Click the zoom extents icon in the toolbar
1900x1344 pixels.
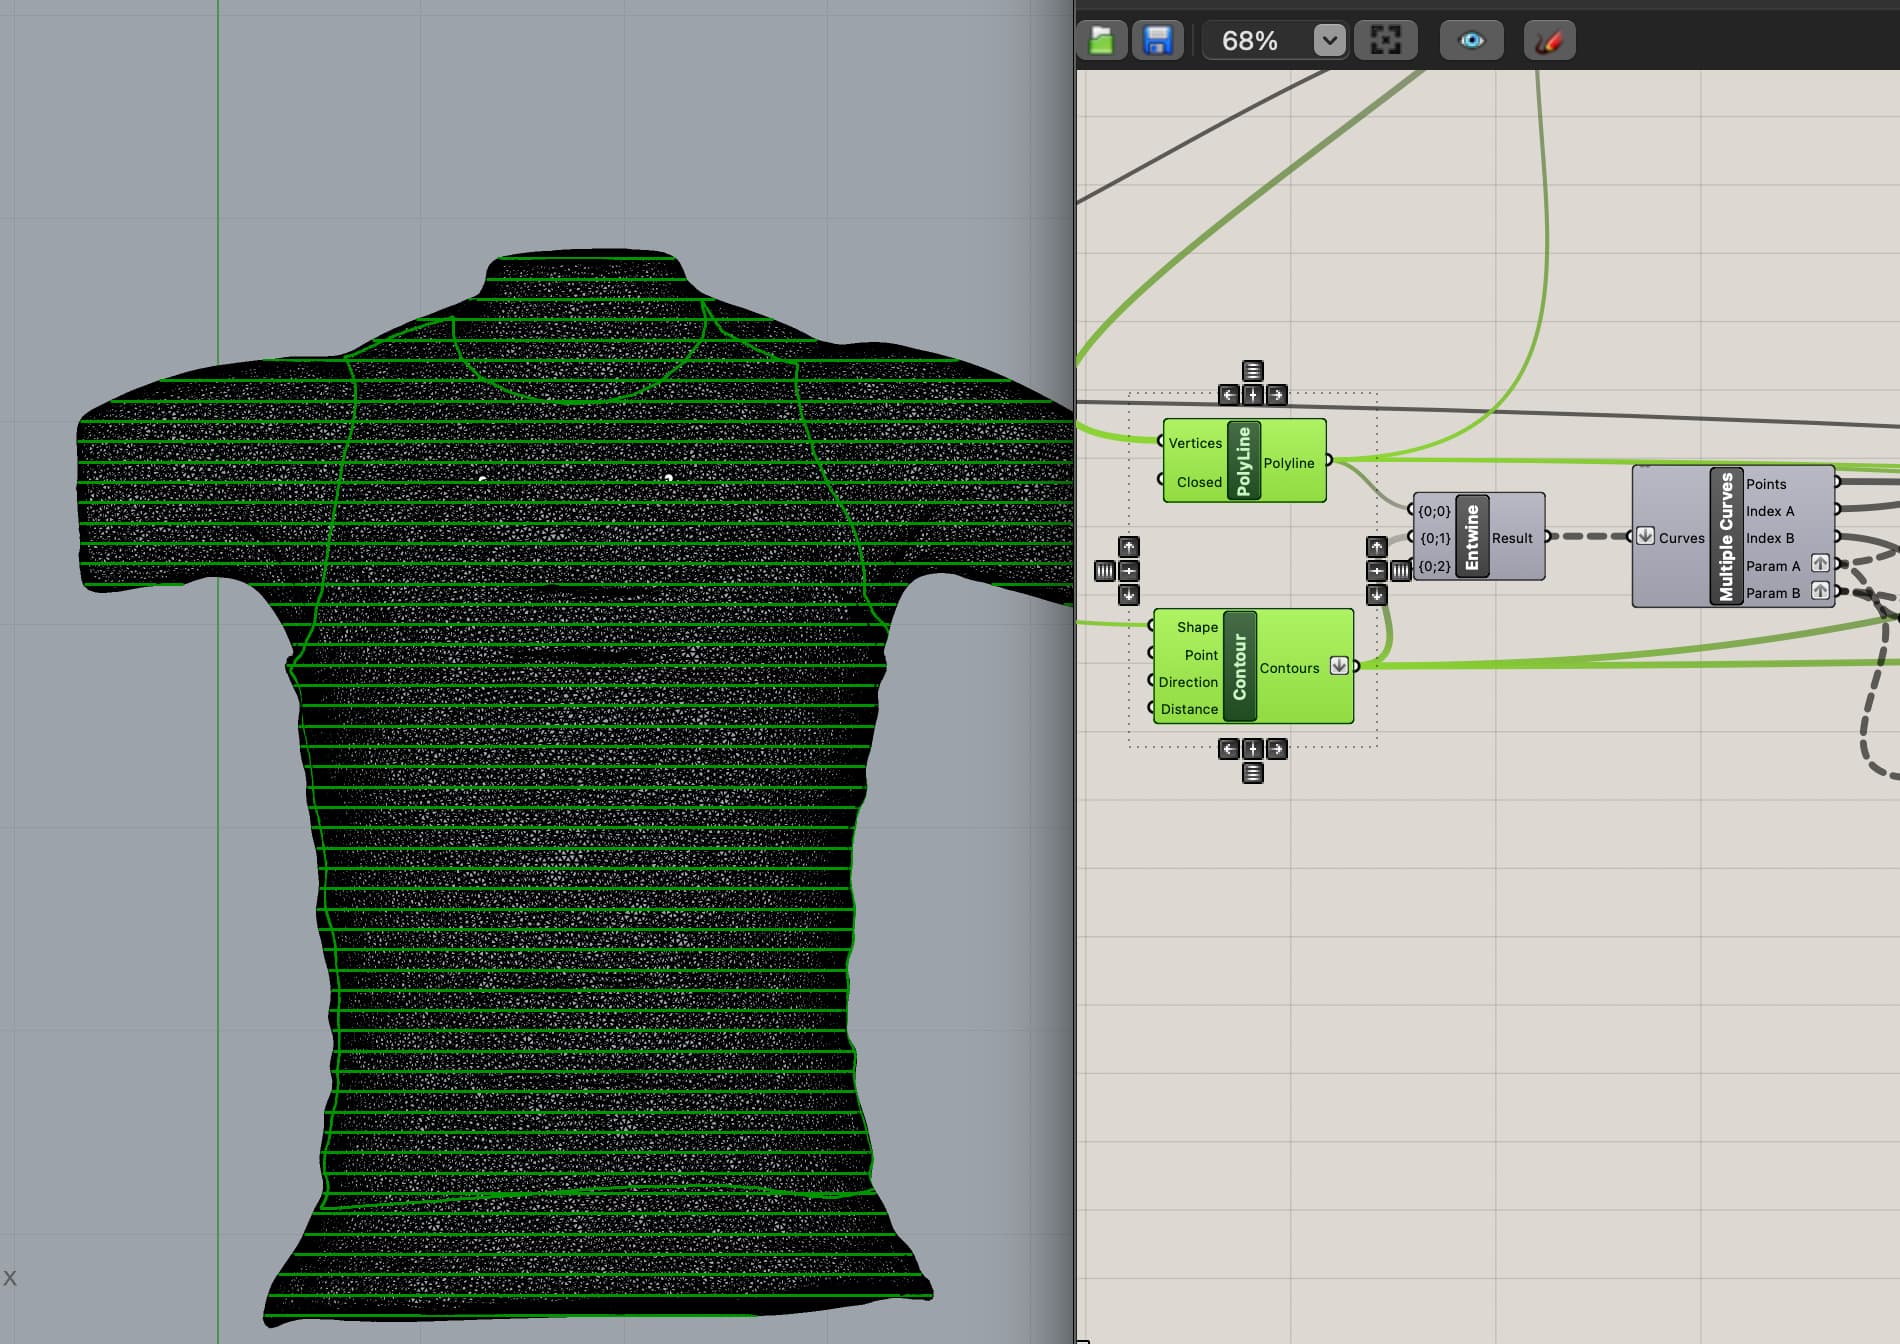[x=1385, y=41]
